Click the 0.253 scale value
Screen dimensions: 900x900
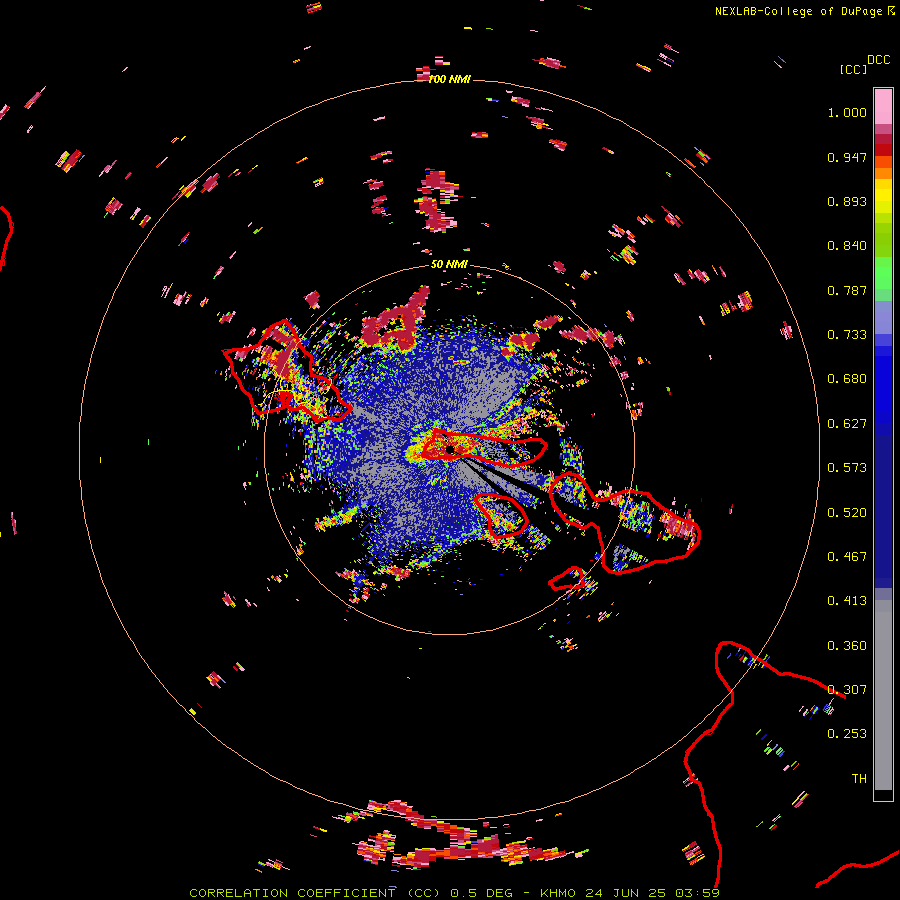click(847, 734)
